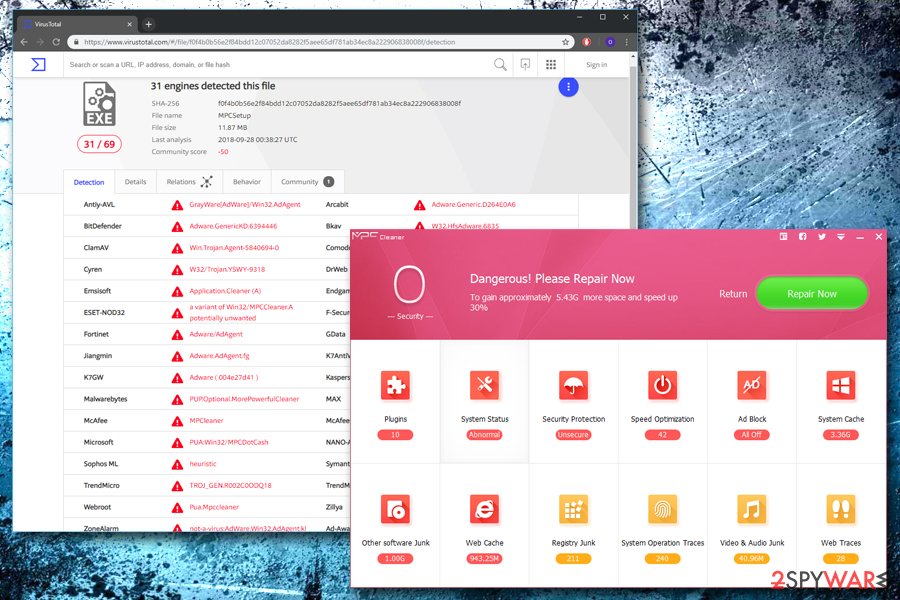Open Security Protection umbrella icon
This screenshot has height=600, width=900.
coord(573,385)
